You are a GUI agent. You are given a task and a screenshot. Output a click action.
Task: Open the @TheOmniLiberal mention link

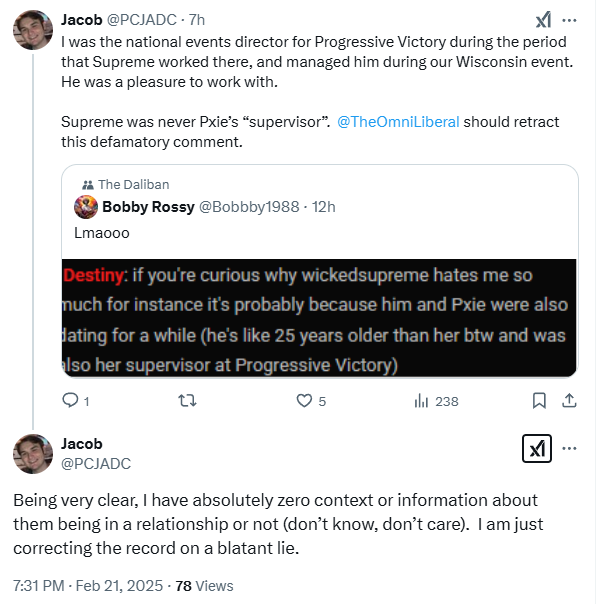point(398,122)
